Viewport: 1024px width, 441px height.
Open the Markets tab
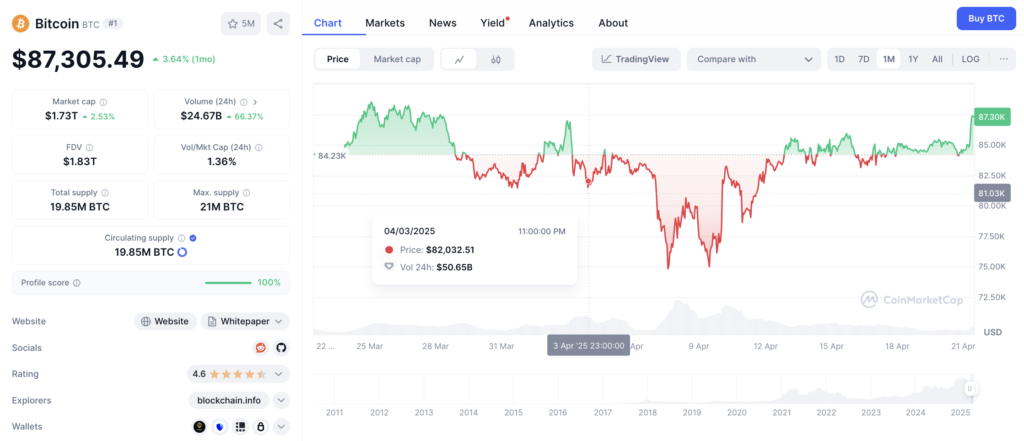(x=385, y=23)
